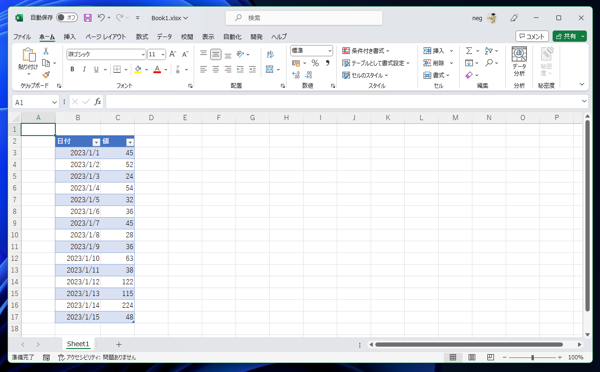
Task: Click Decrease Decimal icon
Action: (308, 75)
